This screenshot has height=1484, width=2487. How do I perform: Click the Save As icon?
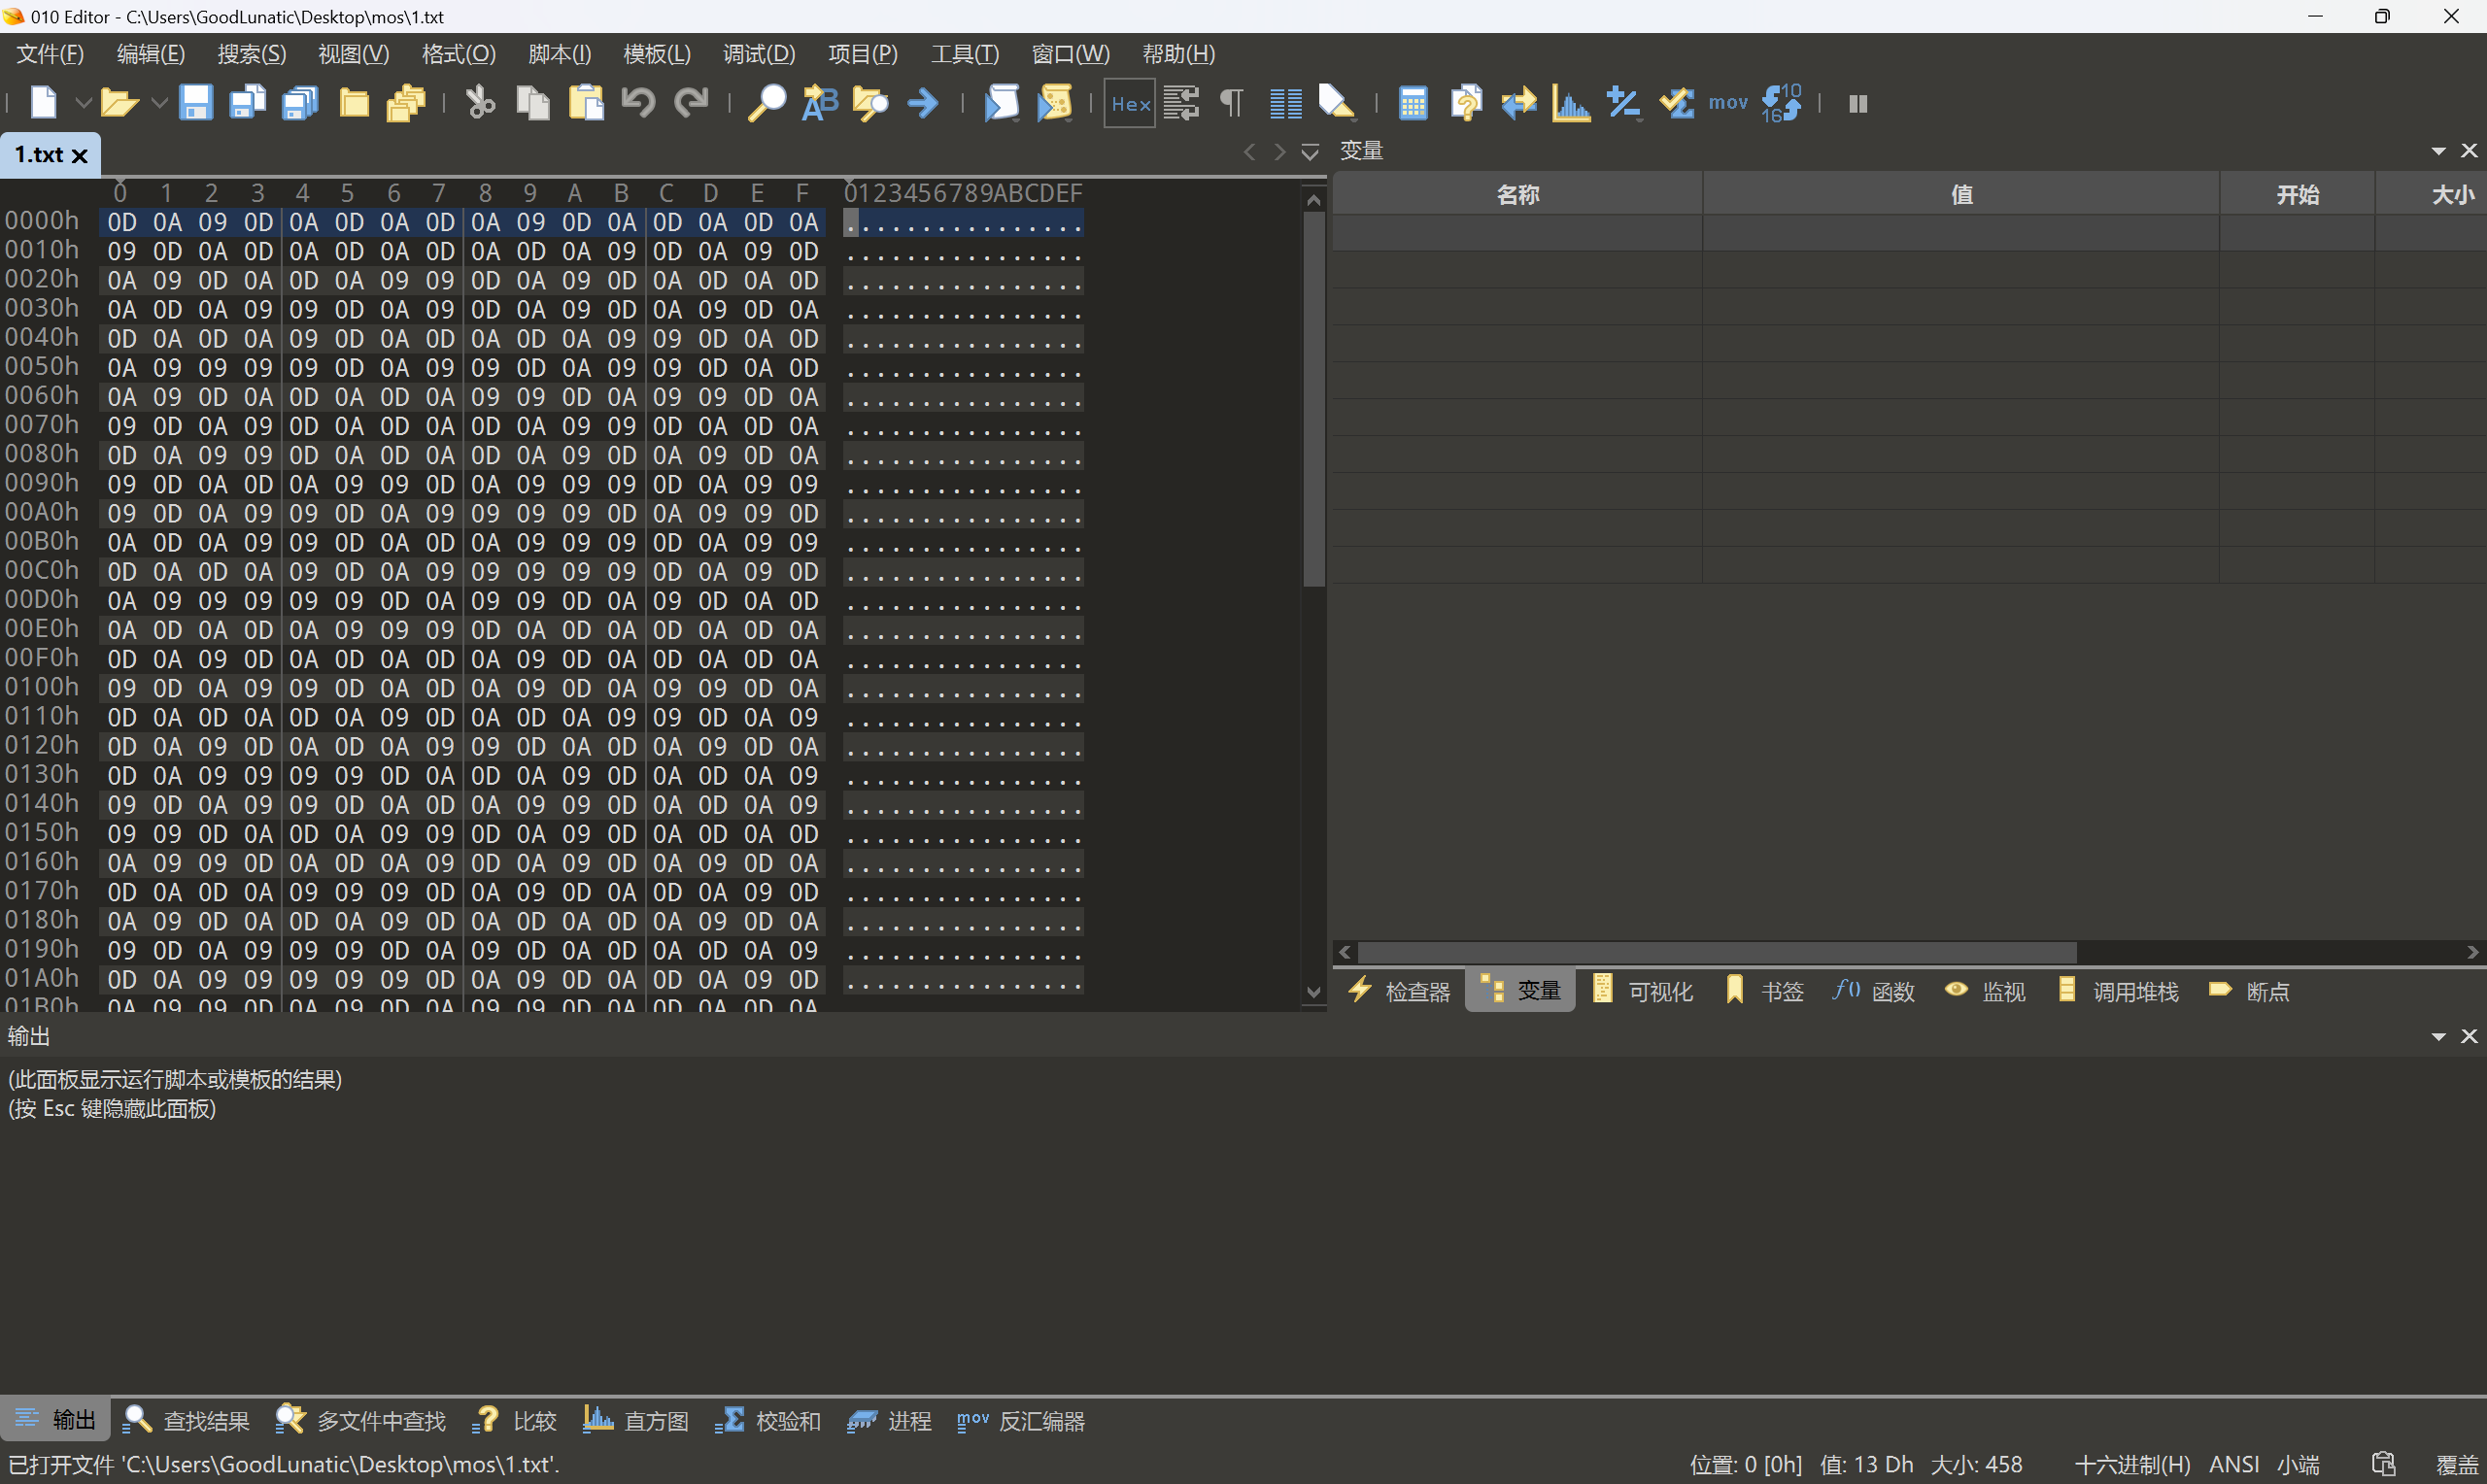click(247, 103)
